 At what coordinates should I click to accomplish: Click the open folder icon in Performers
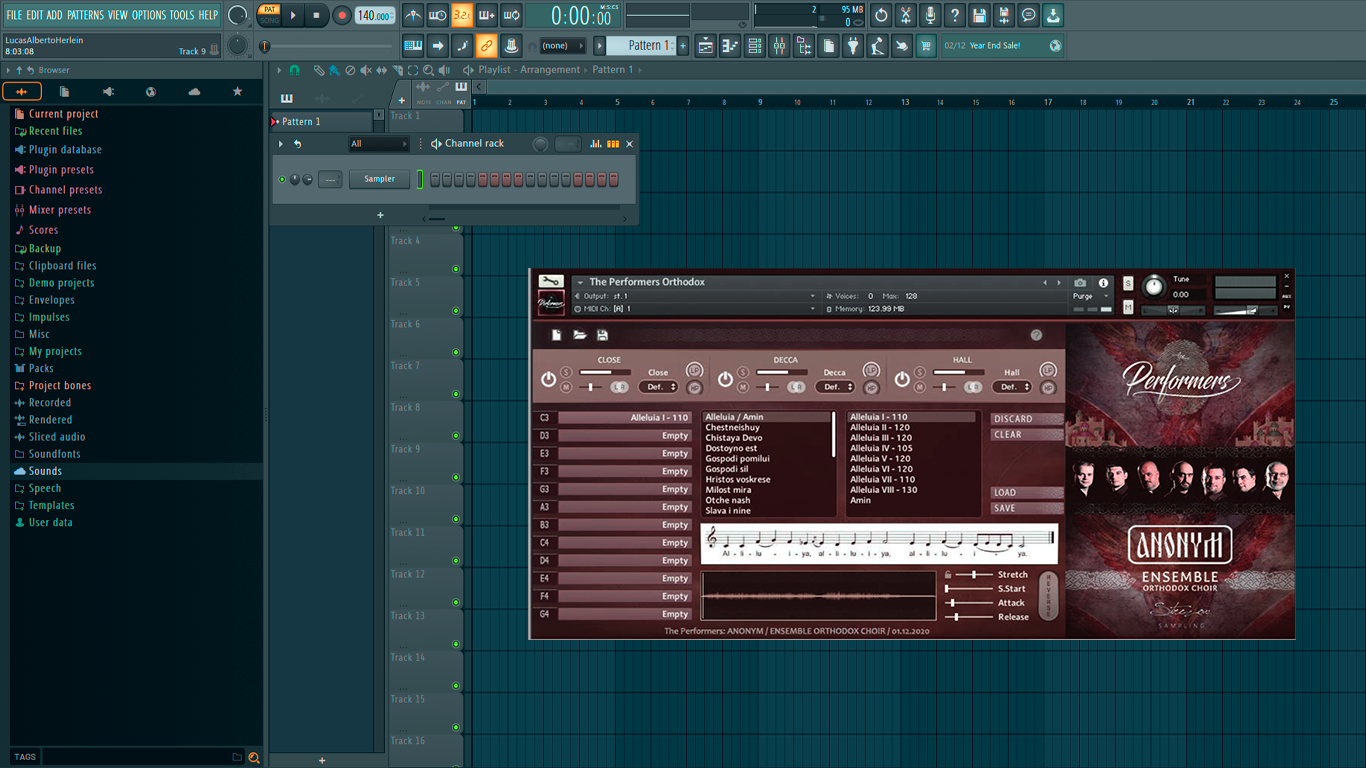click(580, 335)
